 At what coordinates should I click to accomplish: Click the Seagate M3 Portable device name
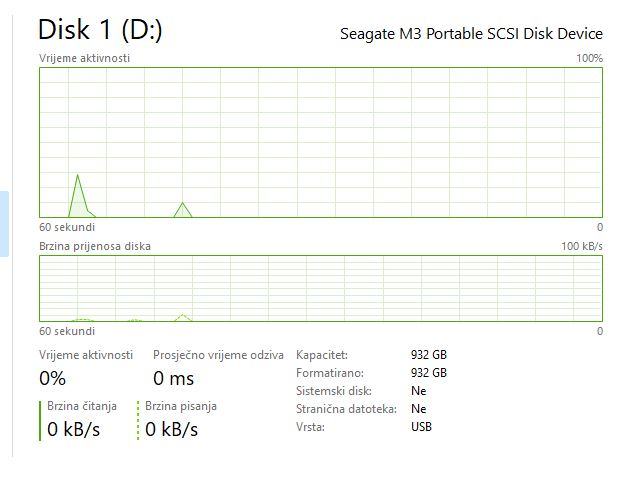[472, 34]
